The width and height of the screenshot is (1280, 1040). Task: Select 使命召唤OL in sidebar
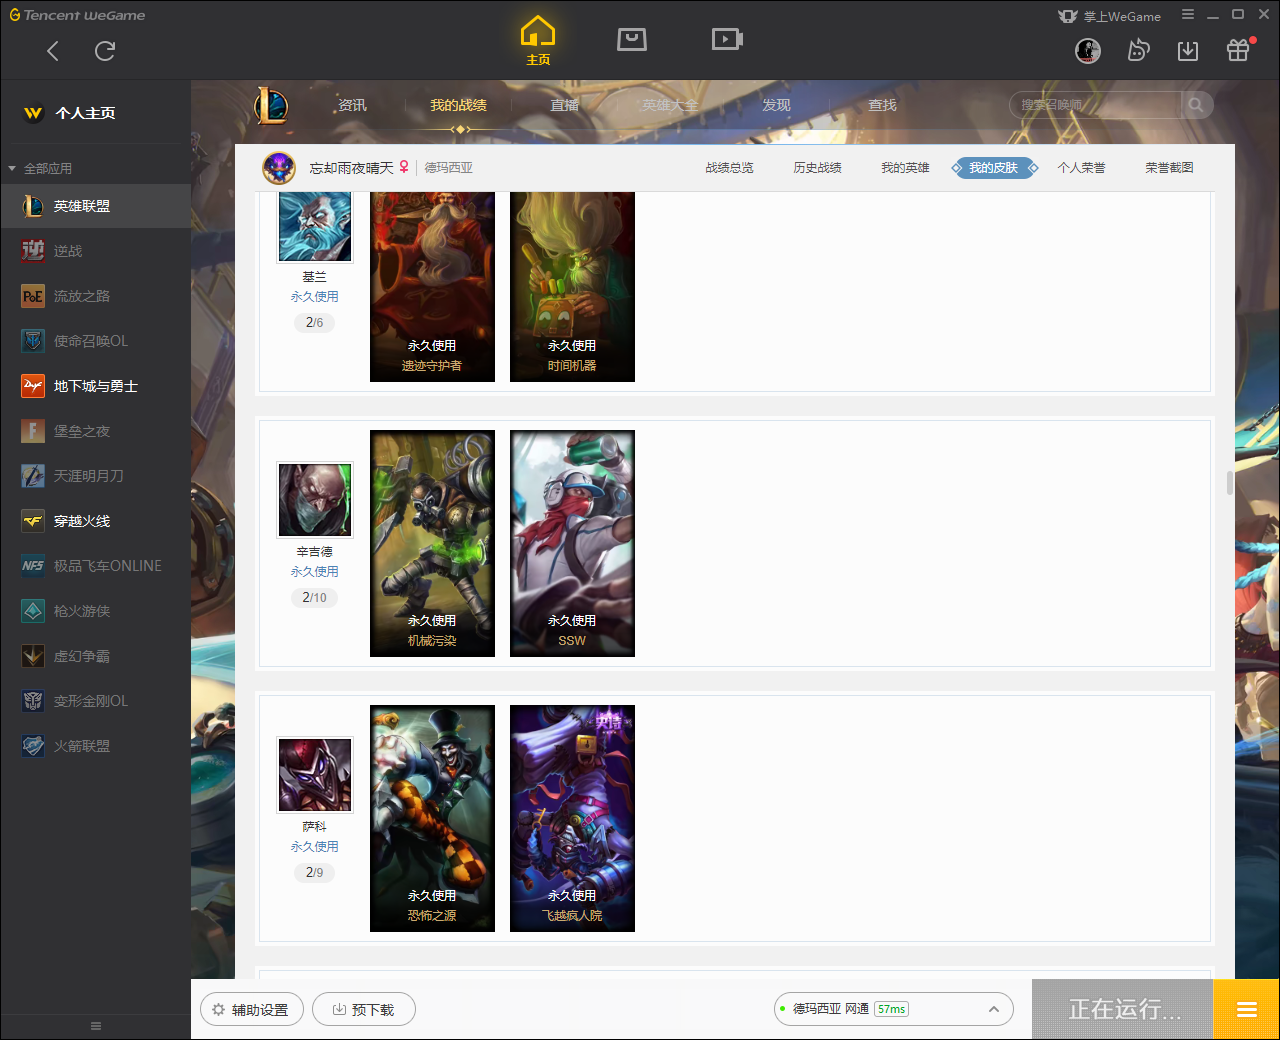coord(95,341)
